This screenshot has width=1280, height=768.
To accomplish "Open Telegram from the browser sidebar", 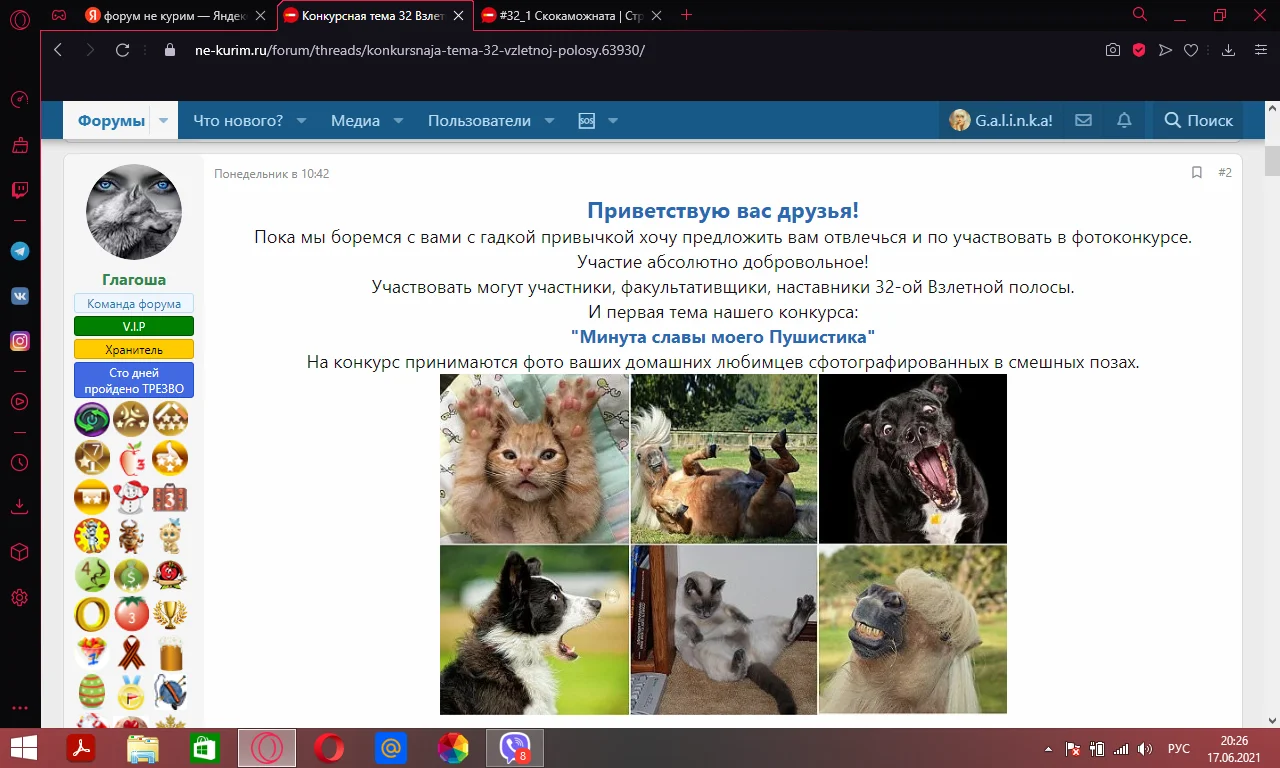I will tap(19, 251).
